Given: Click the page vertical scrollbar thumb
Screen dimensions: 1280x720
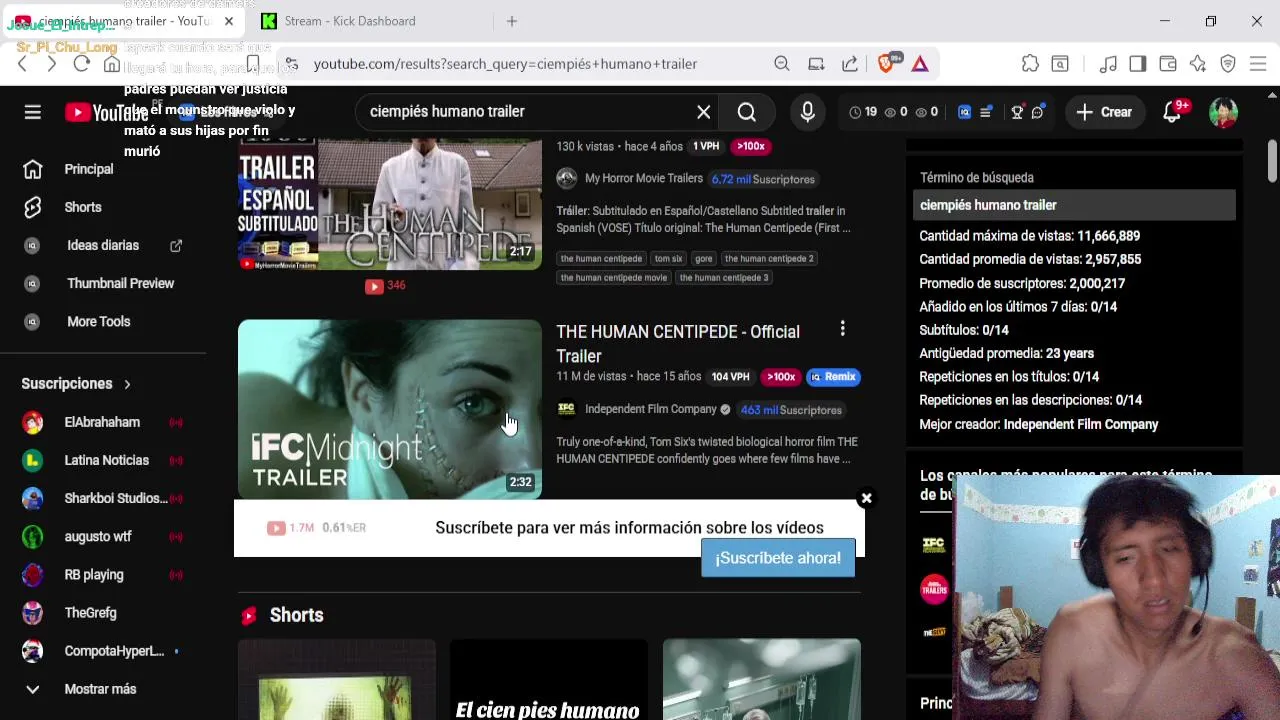Looking at the screenshot, I should 1272,160.
